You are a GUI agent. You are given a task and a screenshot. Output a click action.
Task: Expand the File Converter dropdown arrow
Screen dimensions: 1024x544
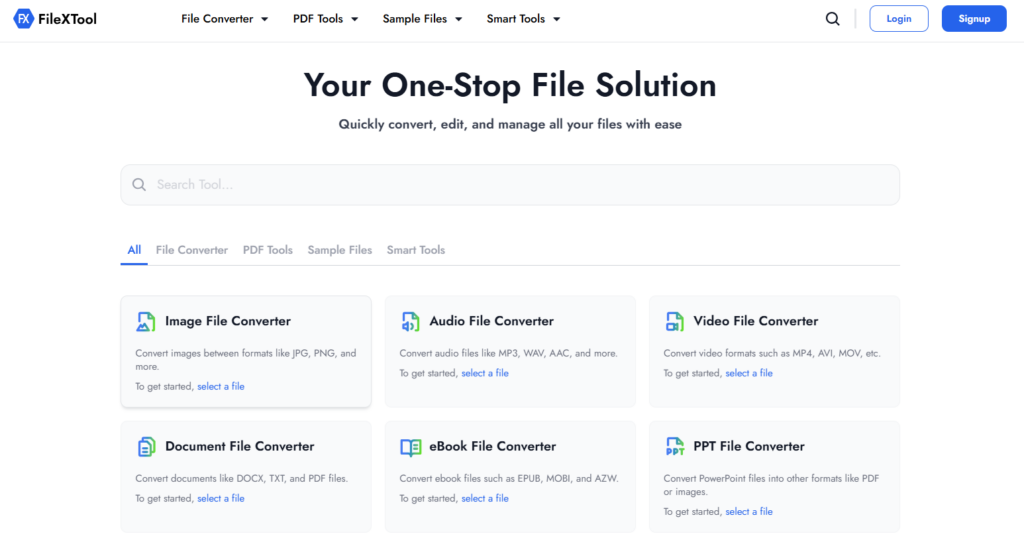coord(264,20)
